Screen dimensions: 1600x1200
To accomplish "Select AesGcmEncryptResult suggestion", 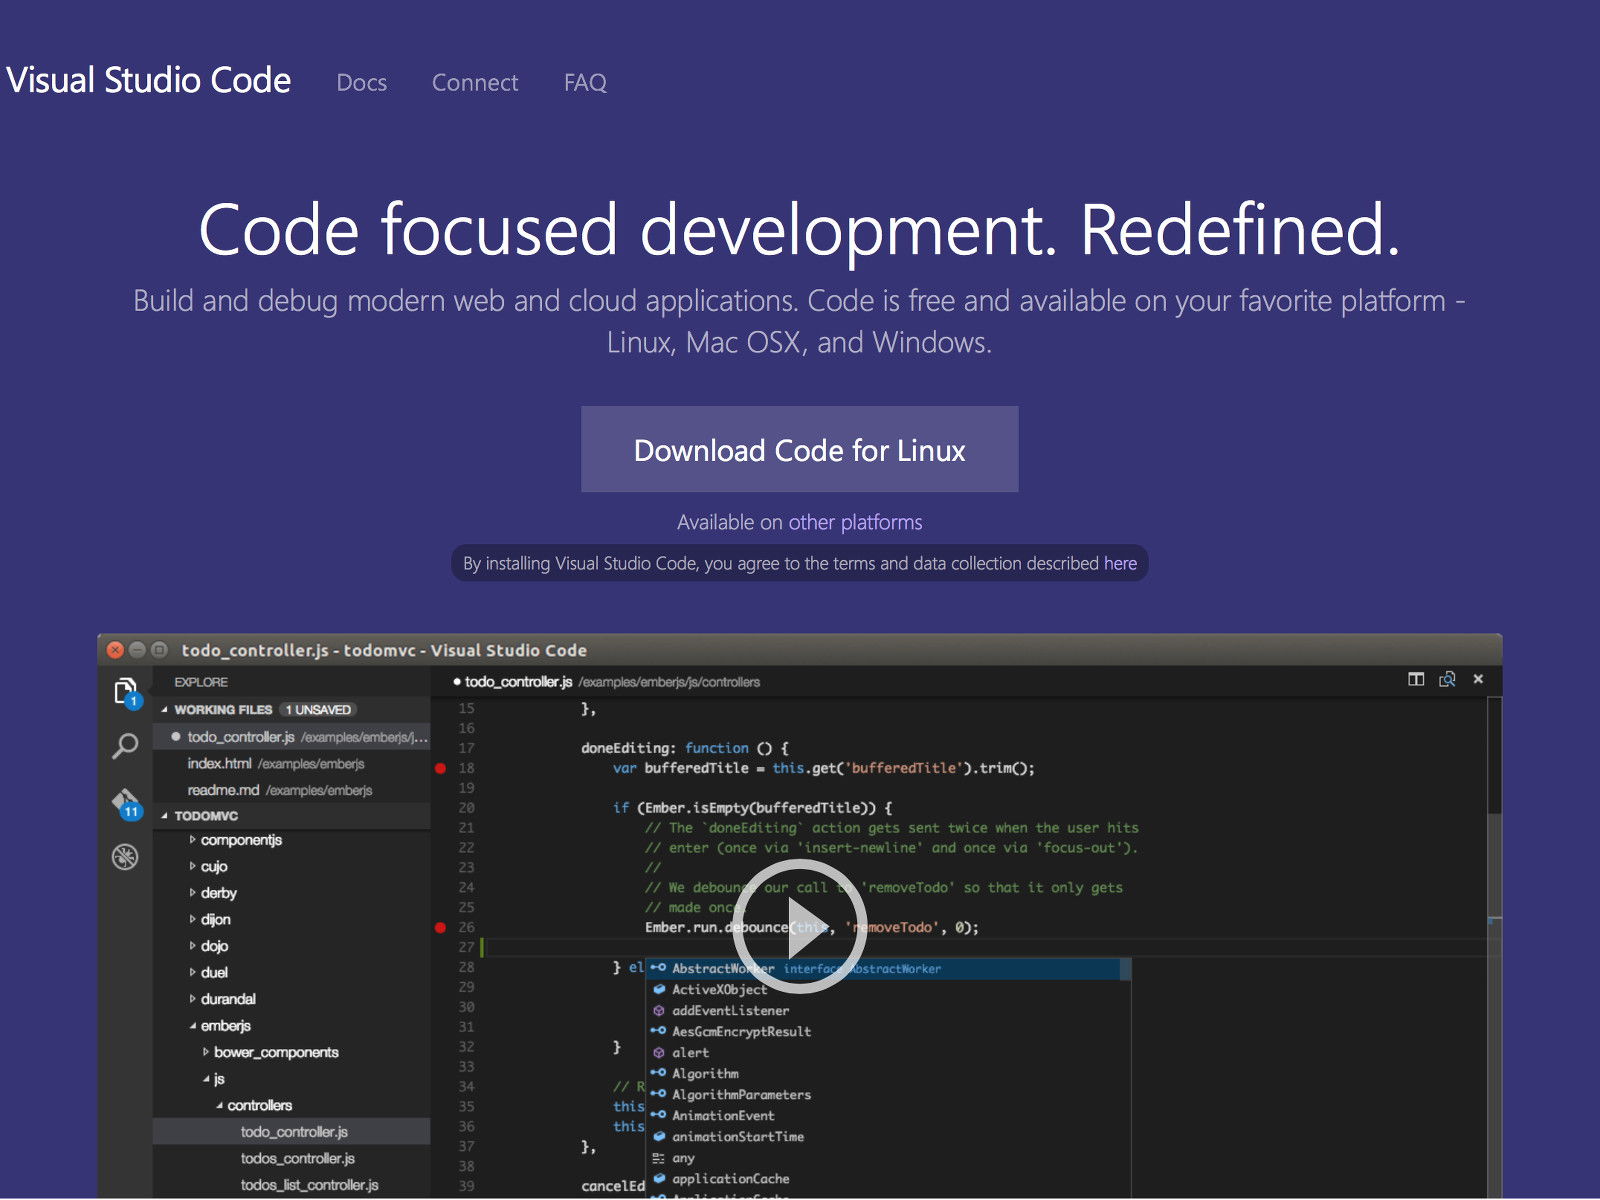I will pos(889,1031).
